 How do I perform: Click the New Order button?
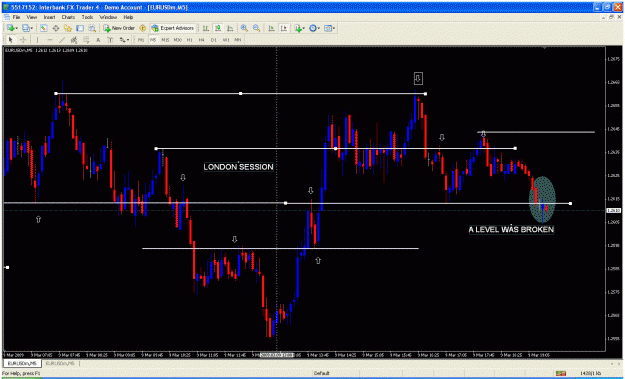tap(119, 28)
